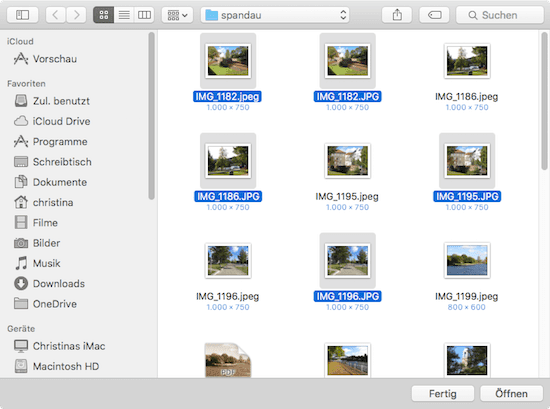Click the IMG_1195.jpeg file name

[x=347, y=196]
